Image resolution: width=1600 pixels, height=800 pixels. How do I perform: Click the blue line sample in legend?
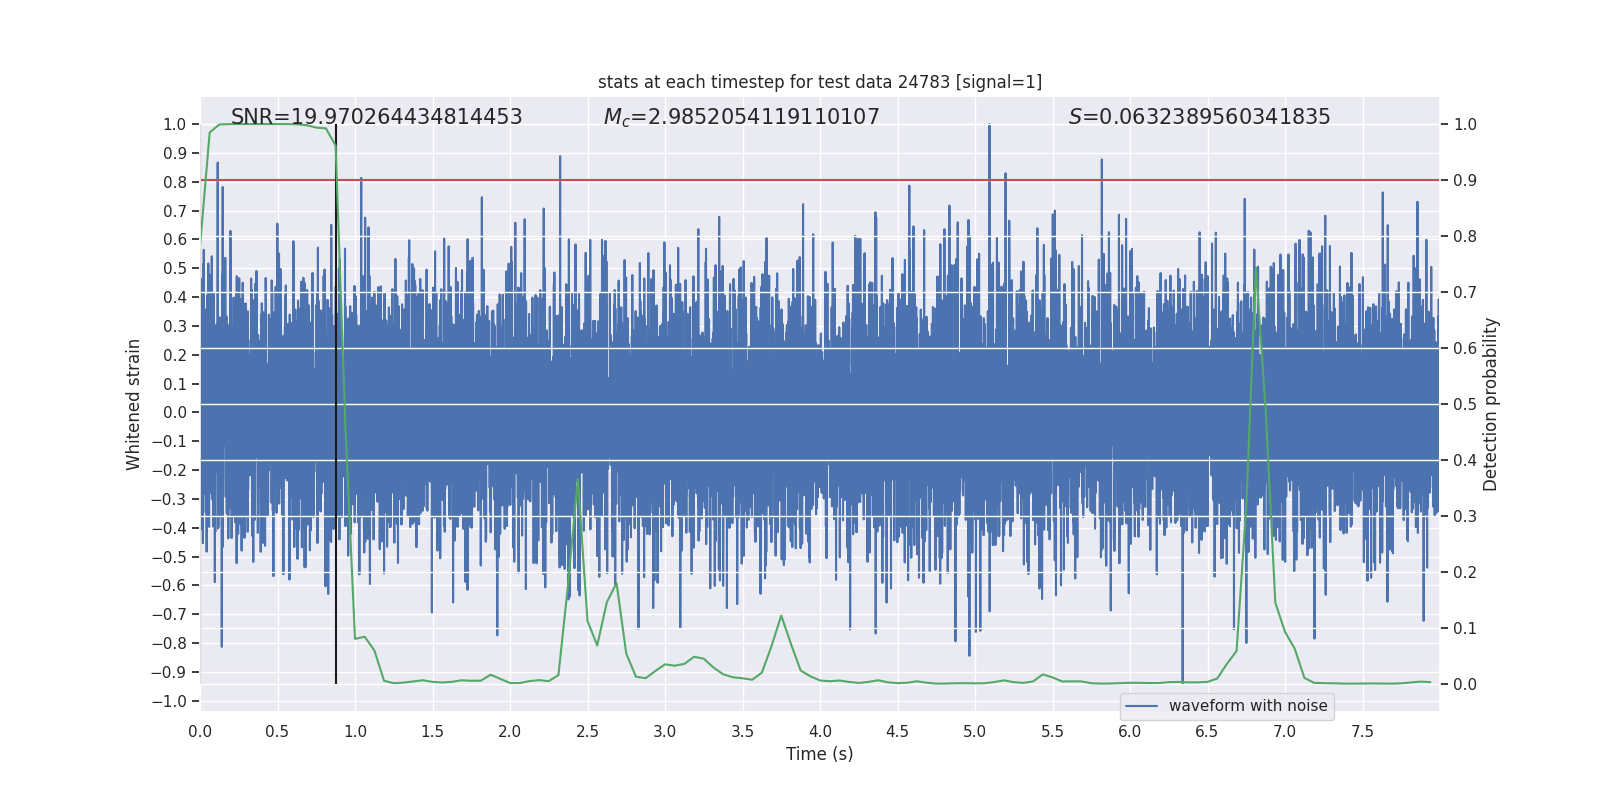(1141, 706)
